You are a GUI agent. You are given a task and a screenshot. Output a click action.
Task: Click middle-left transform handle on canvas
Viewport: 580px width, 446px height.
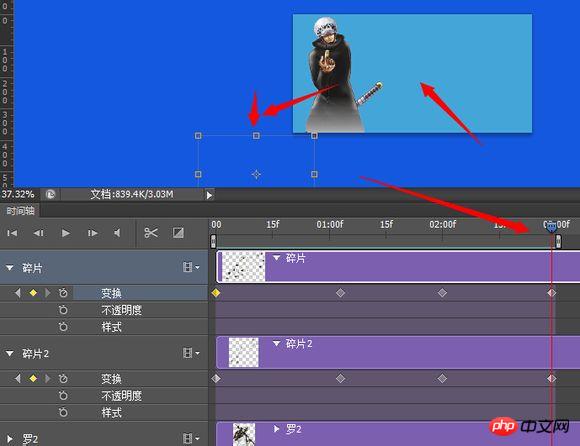pyautogui.click(x=198, y=174)
